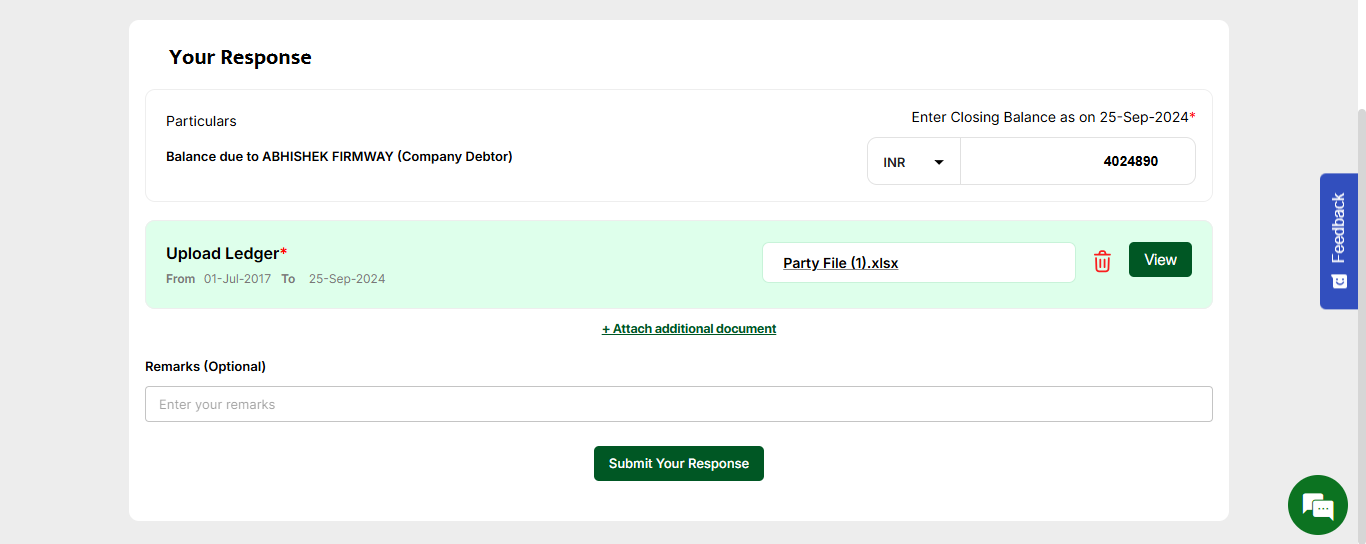Click into the Remarks text box
Viewport: 1366px width, 544px height.
(x=678, y=404)
